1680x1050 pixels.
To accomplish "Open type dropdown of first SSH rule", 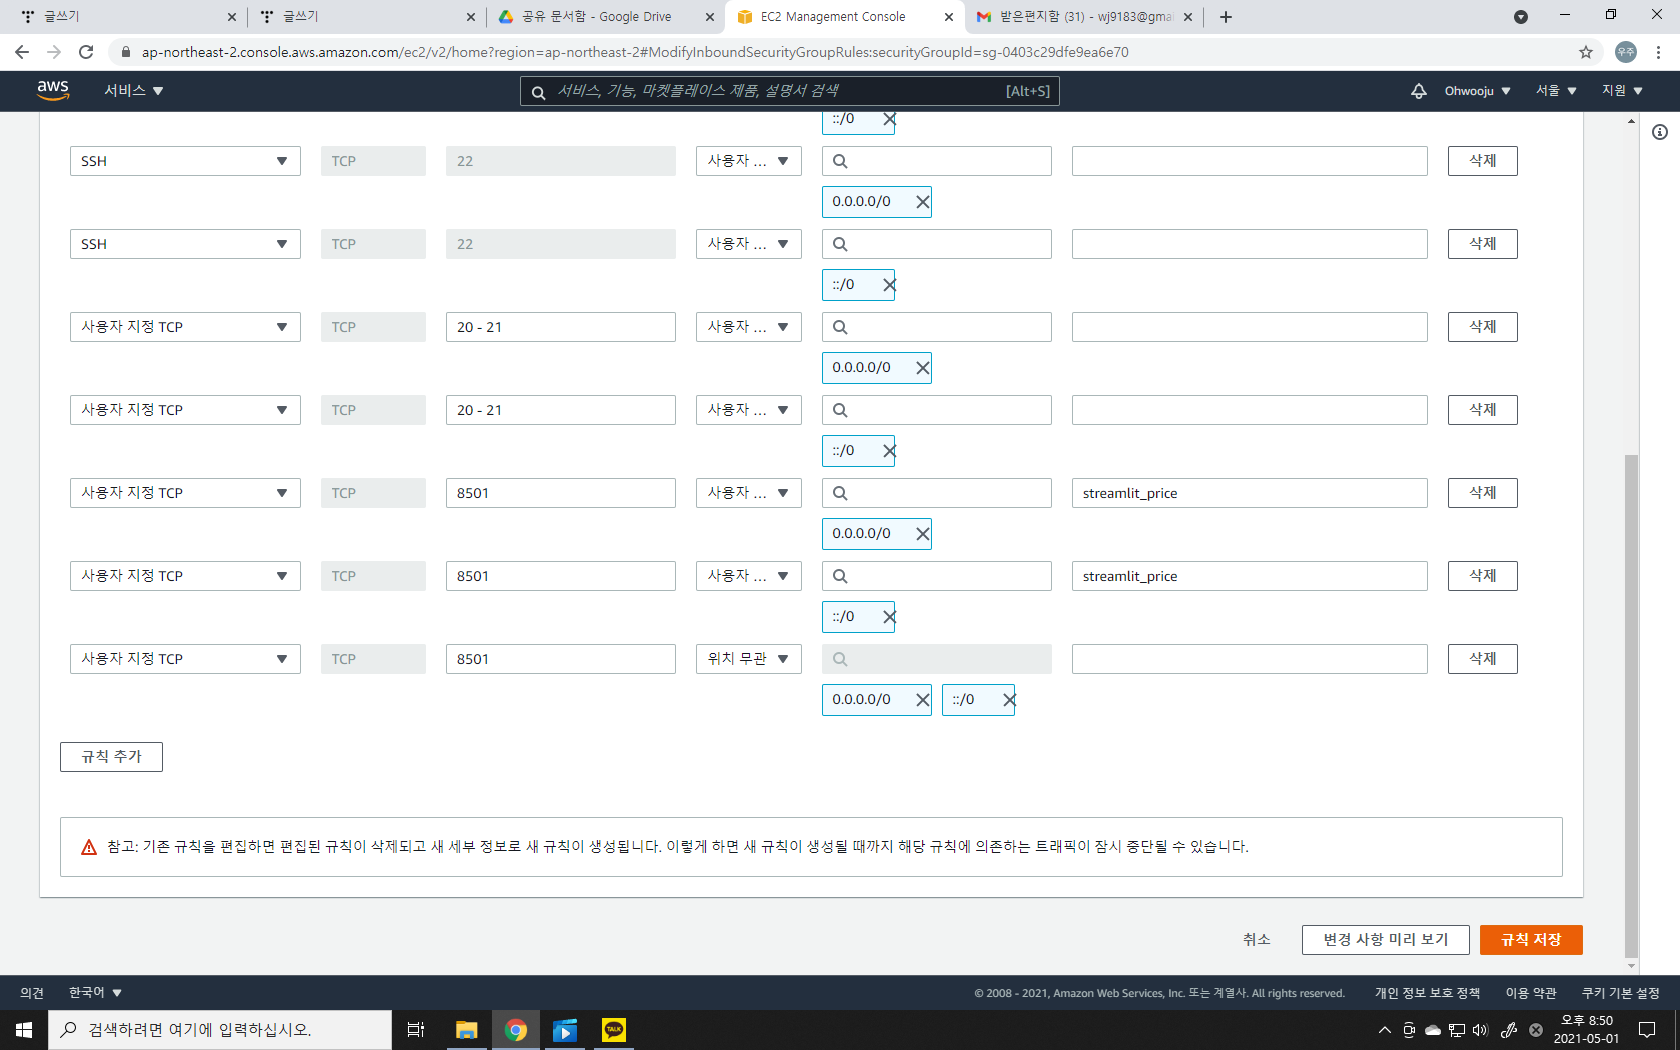I will pyautogui.click(x=185, y=161).
